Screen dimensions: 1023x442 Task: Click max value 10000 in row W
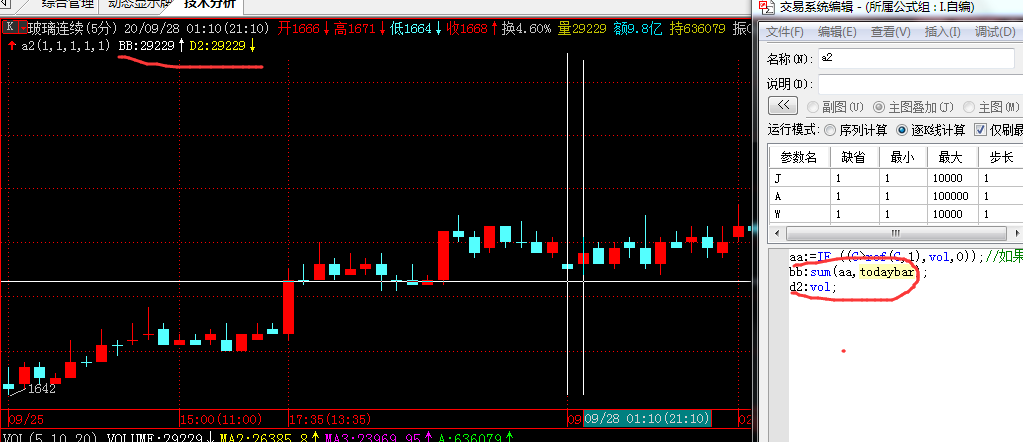tap(953, 214)
